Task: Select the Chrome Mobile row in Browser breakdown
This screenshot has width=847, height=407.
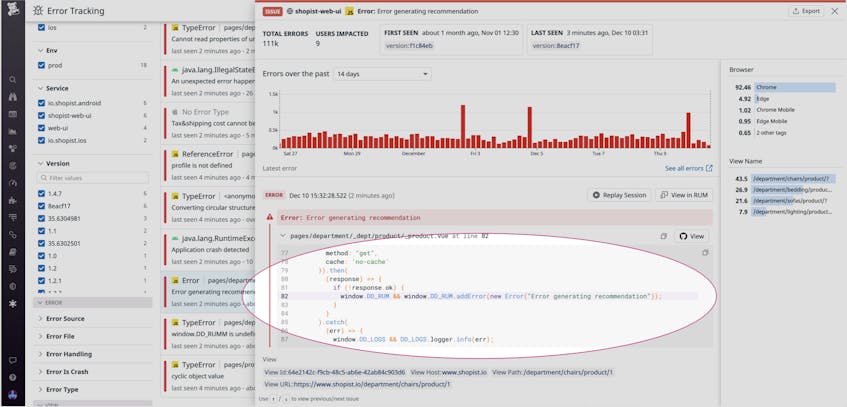Action: 784,110
